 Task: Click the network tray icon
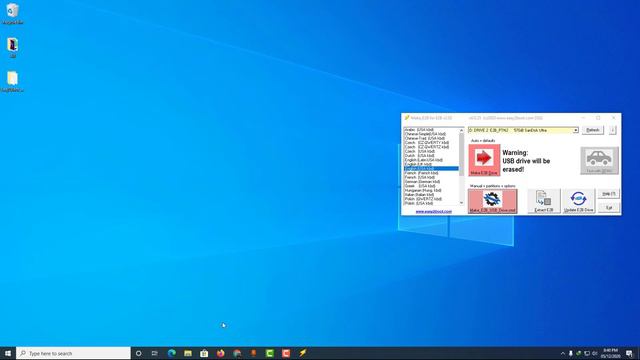[587, 353]
